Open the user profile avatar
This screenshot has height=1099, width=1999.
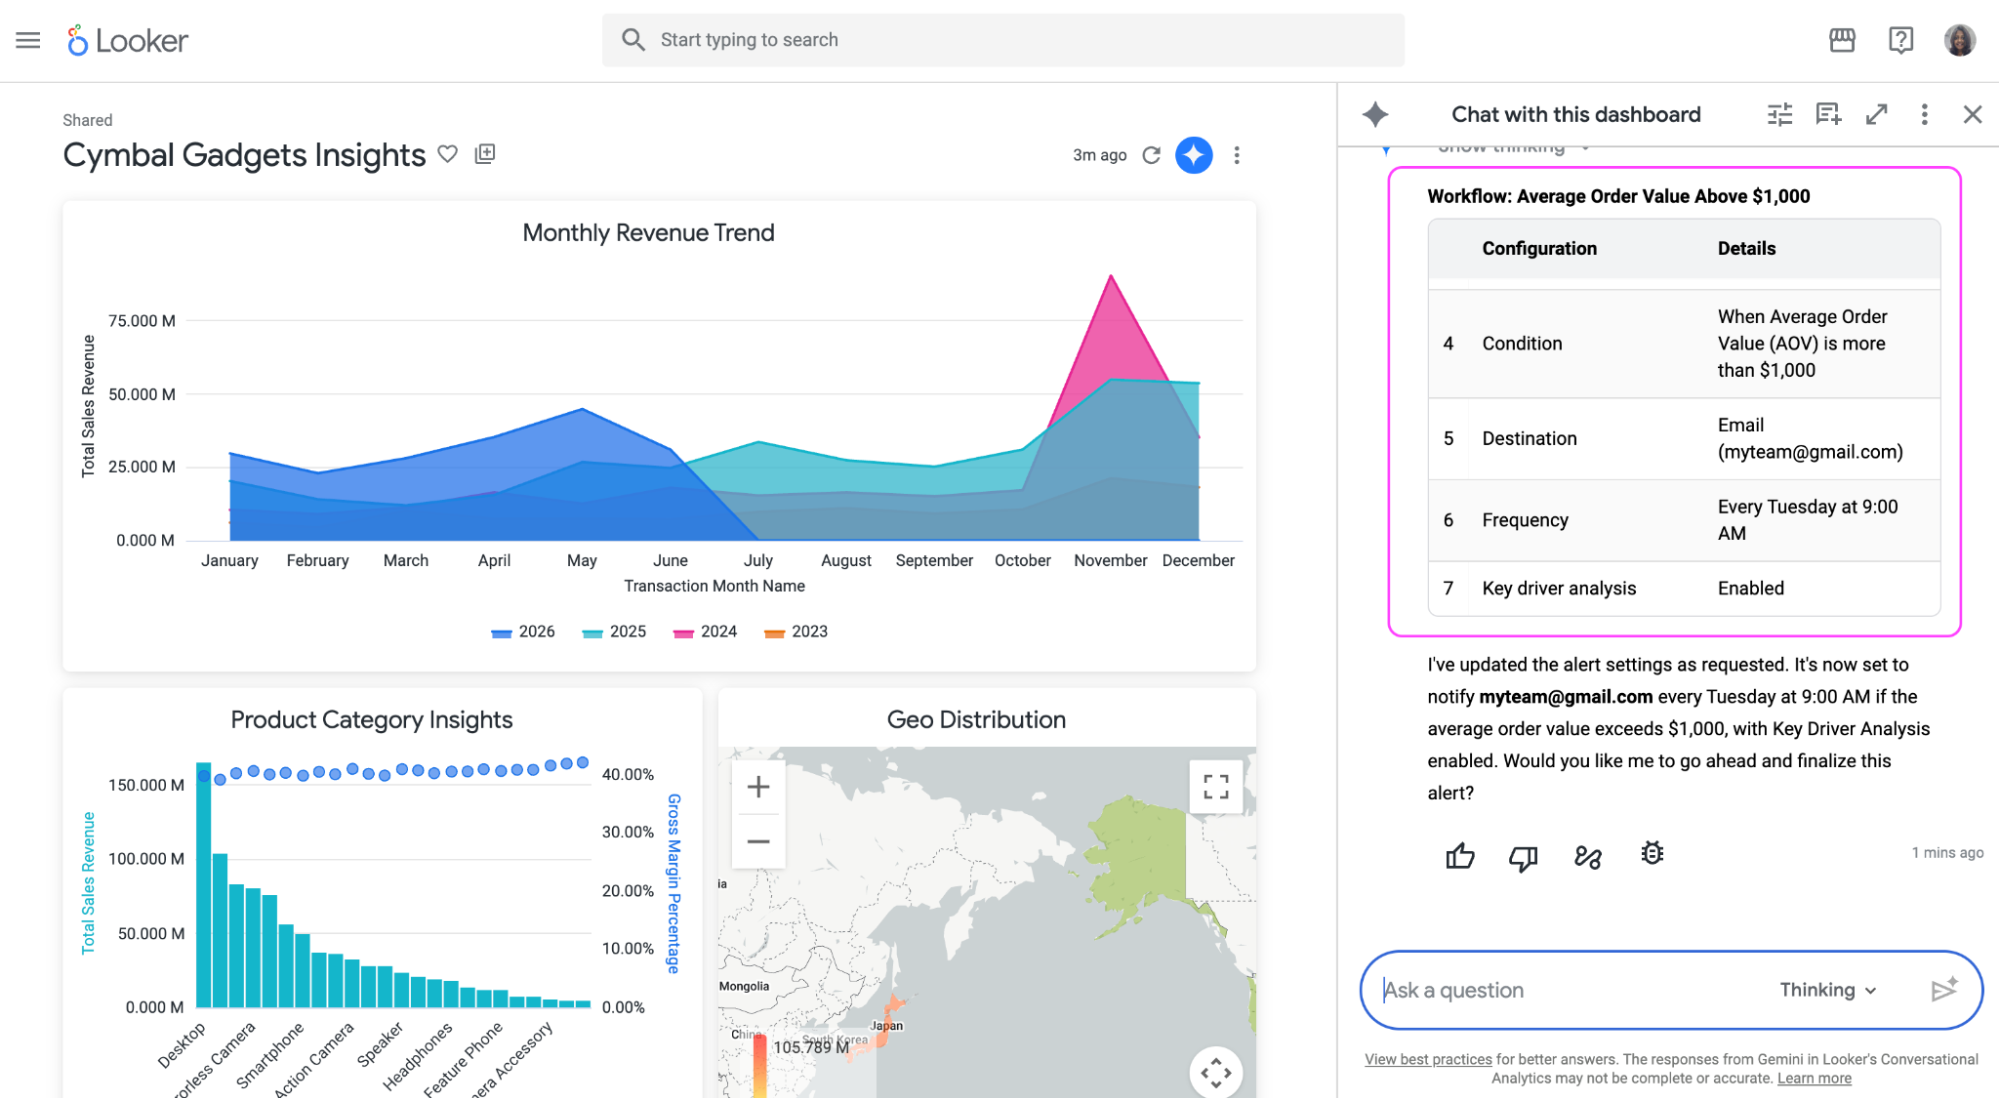coord(1959,40)
